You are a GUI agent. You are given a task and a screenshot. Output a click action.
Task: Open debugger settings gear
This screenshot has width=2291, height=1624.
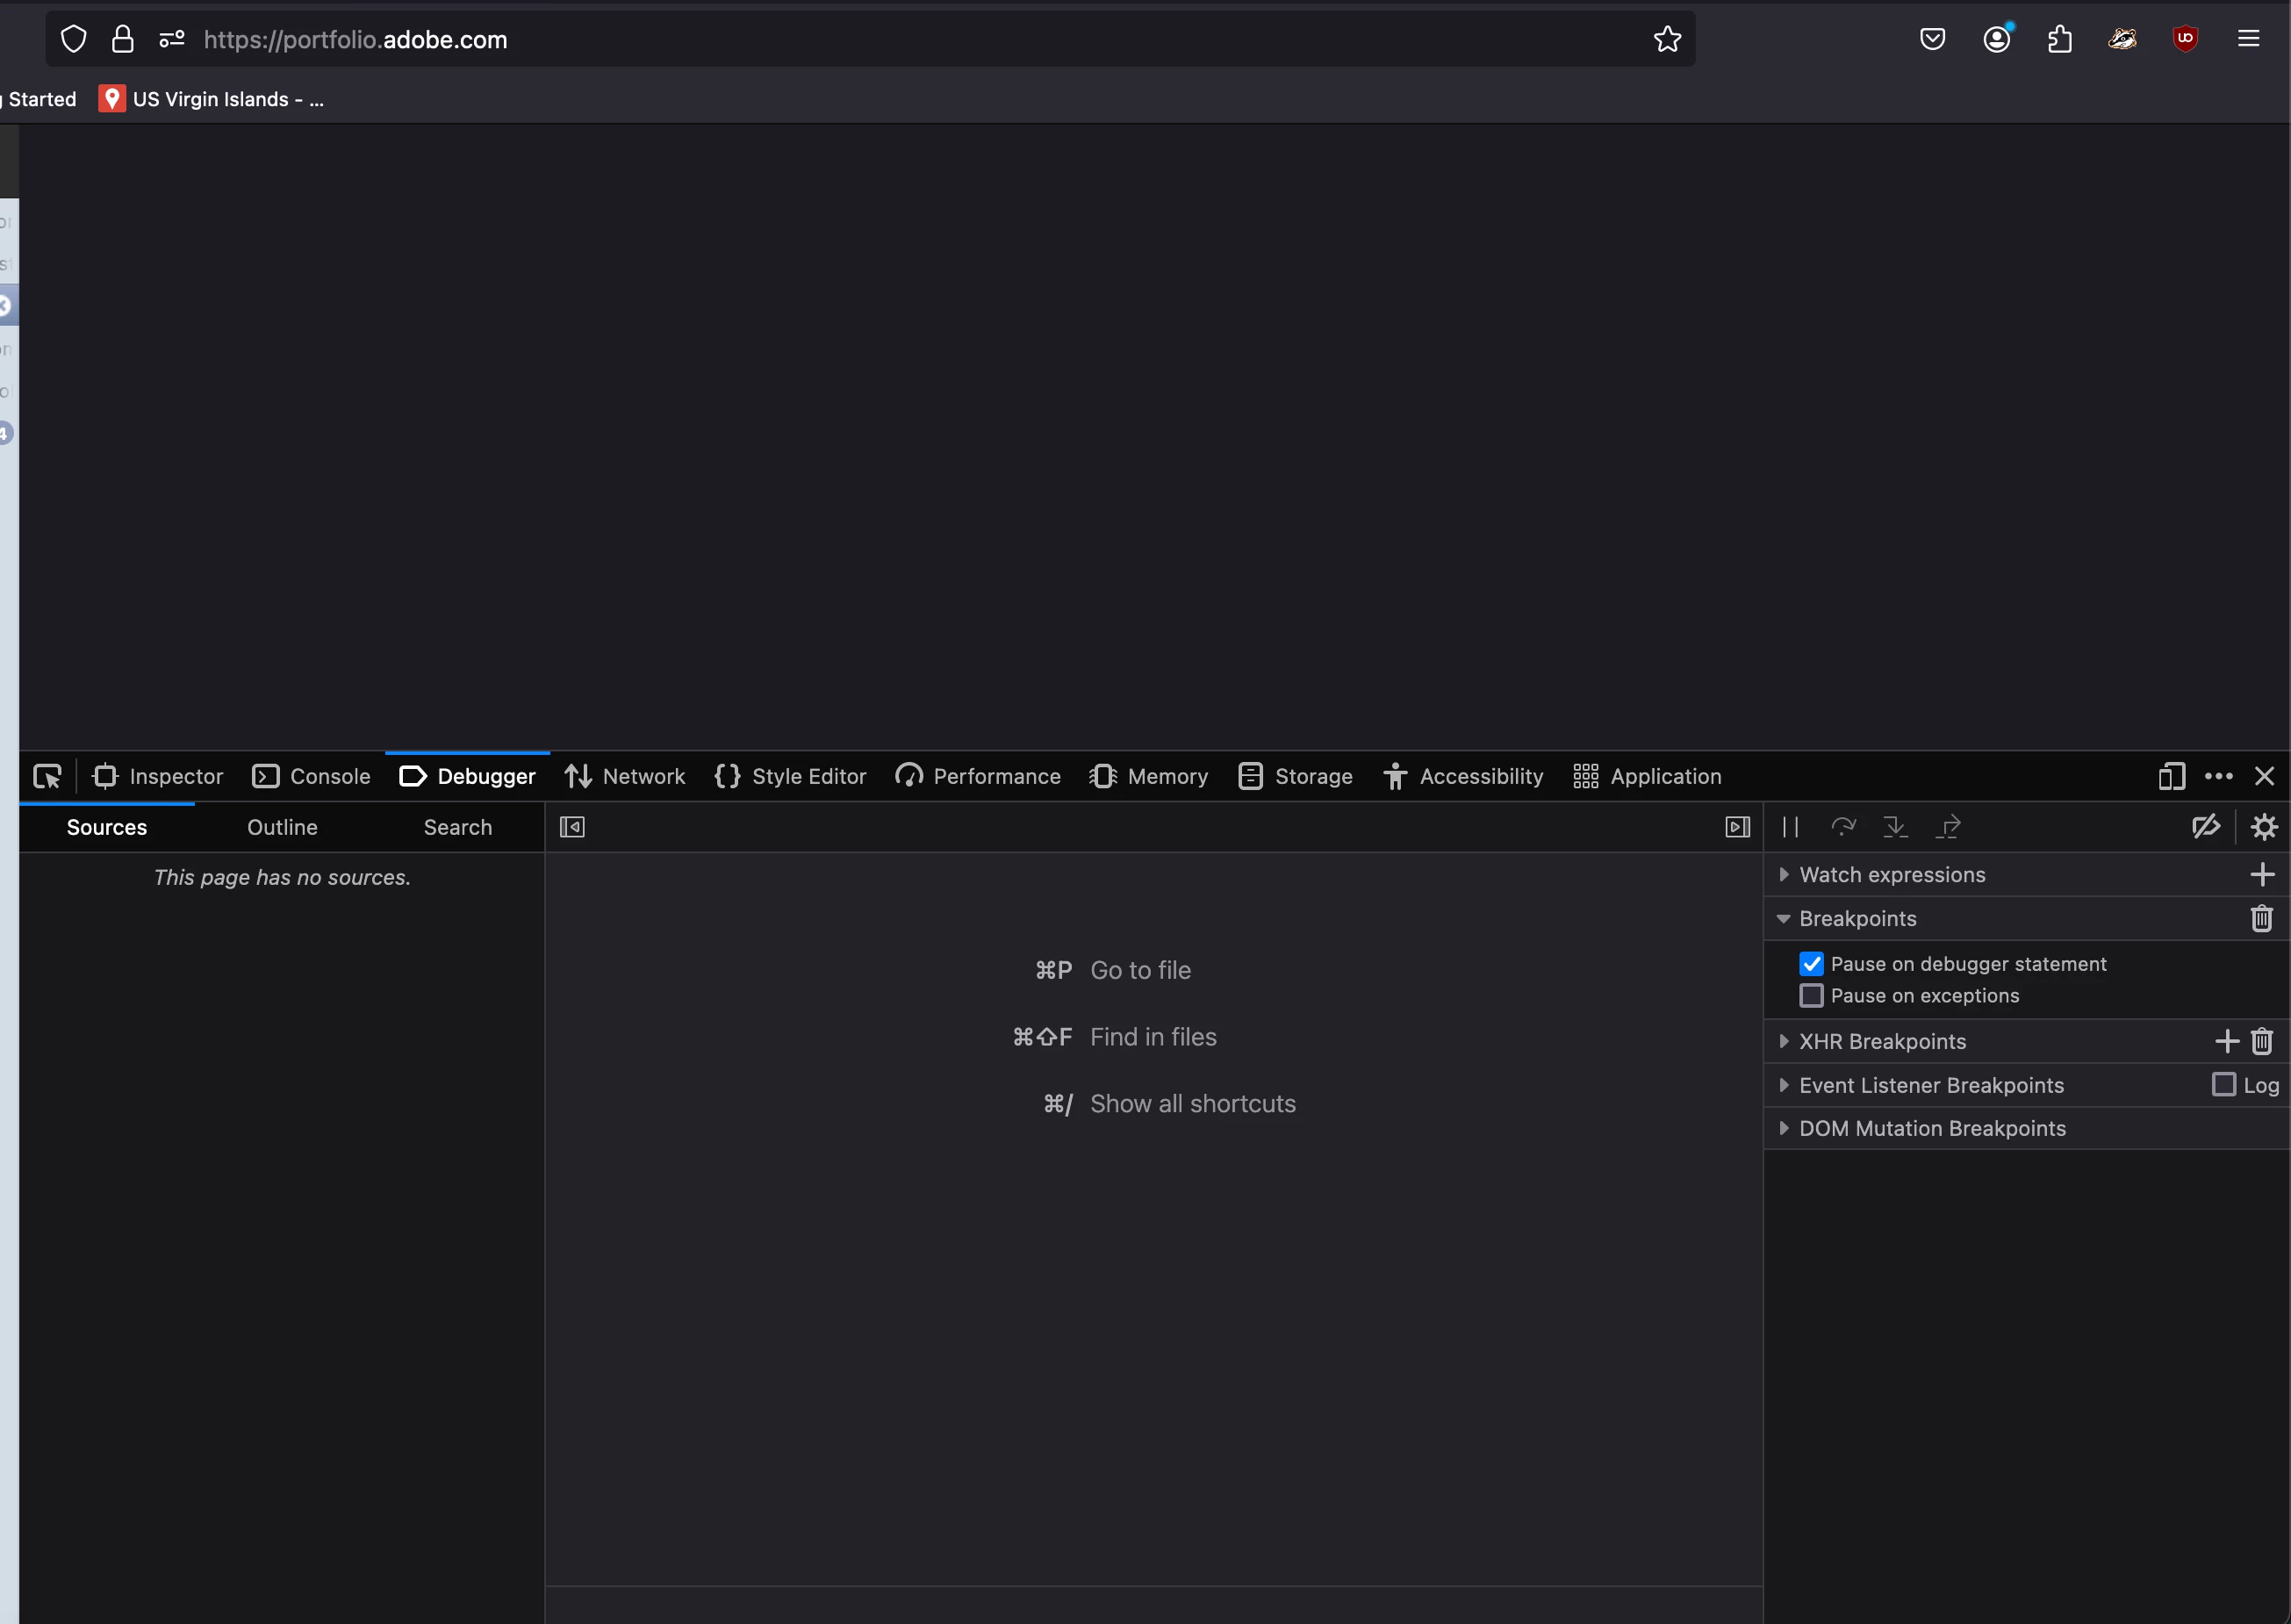(2263, 827)
